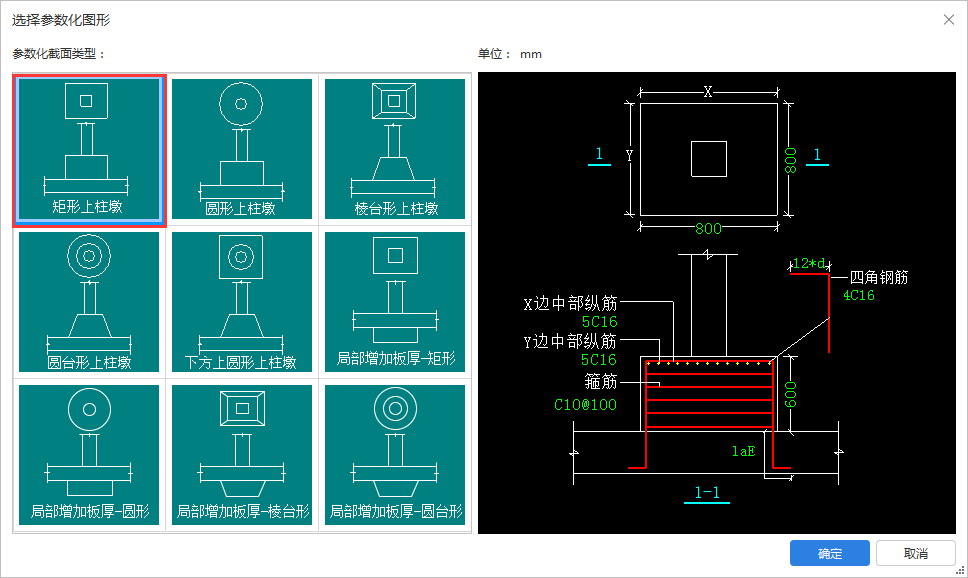Viewport: 968px width, 578px height.
Task: Select the 矩形上柱墩 section type thumbnail
Action: [x=89, y=149]
